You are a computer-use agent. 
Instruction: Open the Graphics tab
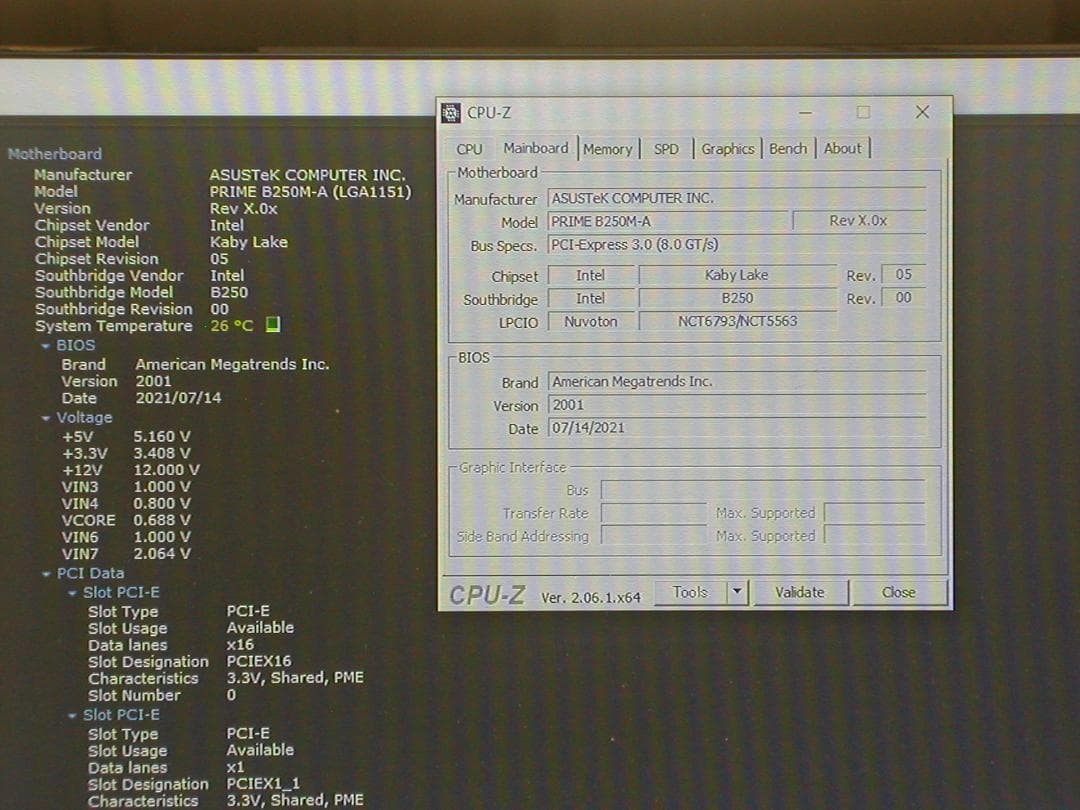pyautogui.click(x=728, y=149)
